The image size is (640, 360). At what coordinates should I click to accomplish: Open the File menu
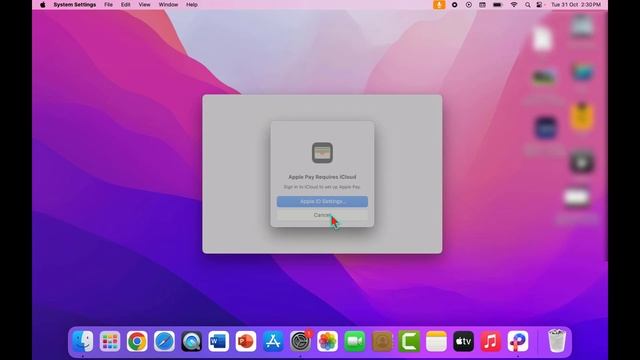[108, 5]
